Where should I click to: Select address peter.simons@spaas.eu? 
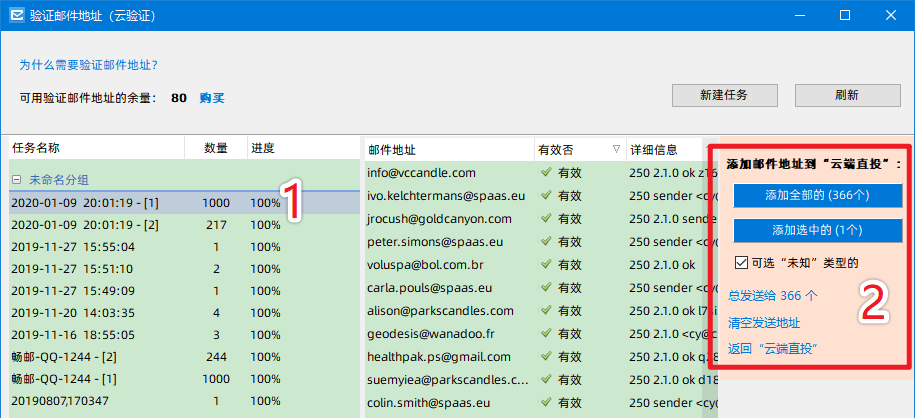435,242
